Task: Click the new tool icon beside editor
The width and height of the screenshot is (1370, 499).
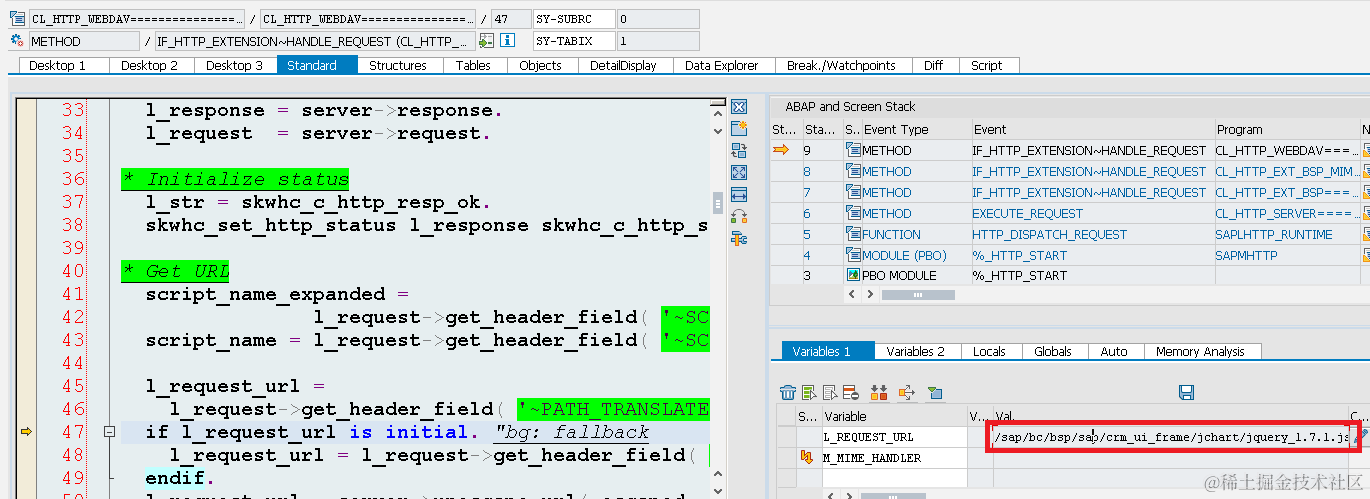Action: click(x=739, y=129)
